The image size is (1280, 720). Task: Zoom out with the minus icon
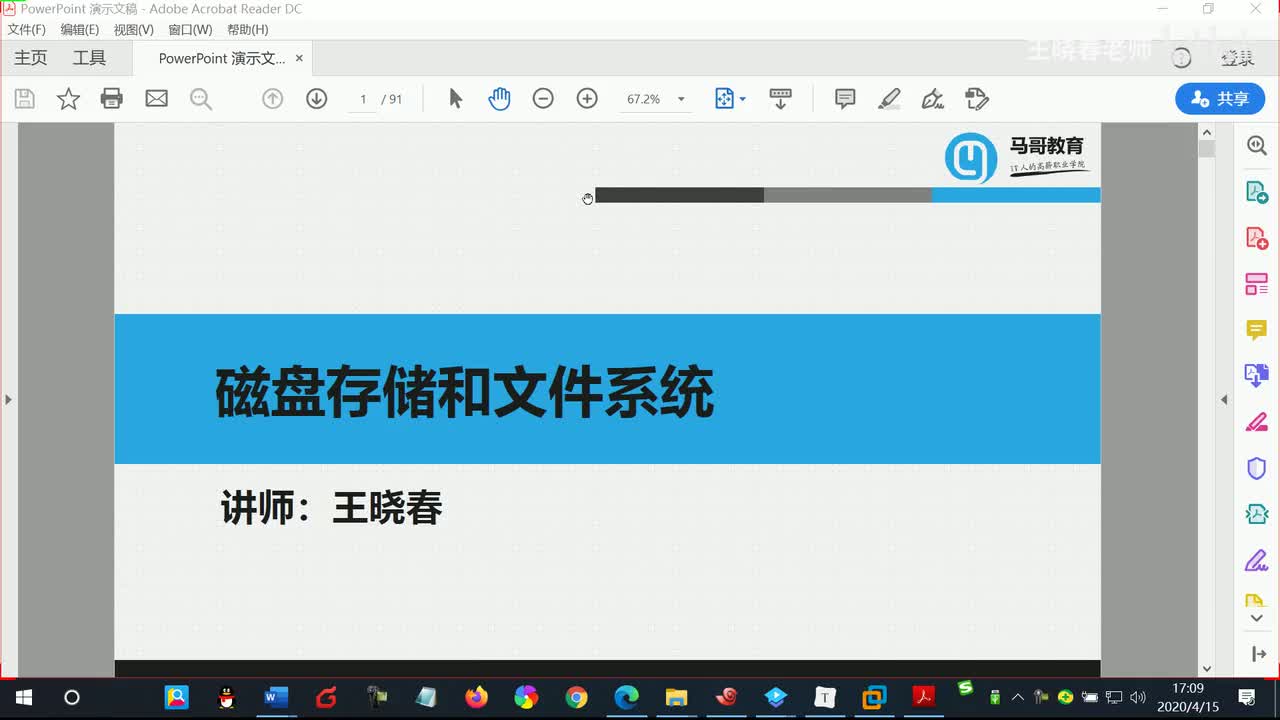point(543,99)
